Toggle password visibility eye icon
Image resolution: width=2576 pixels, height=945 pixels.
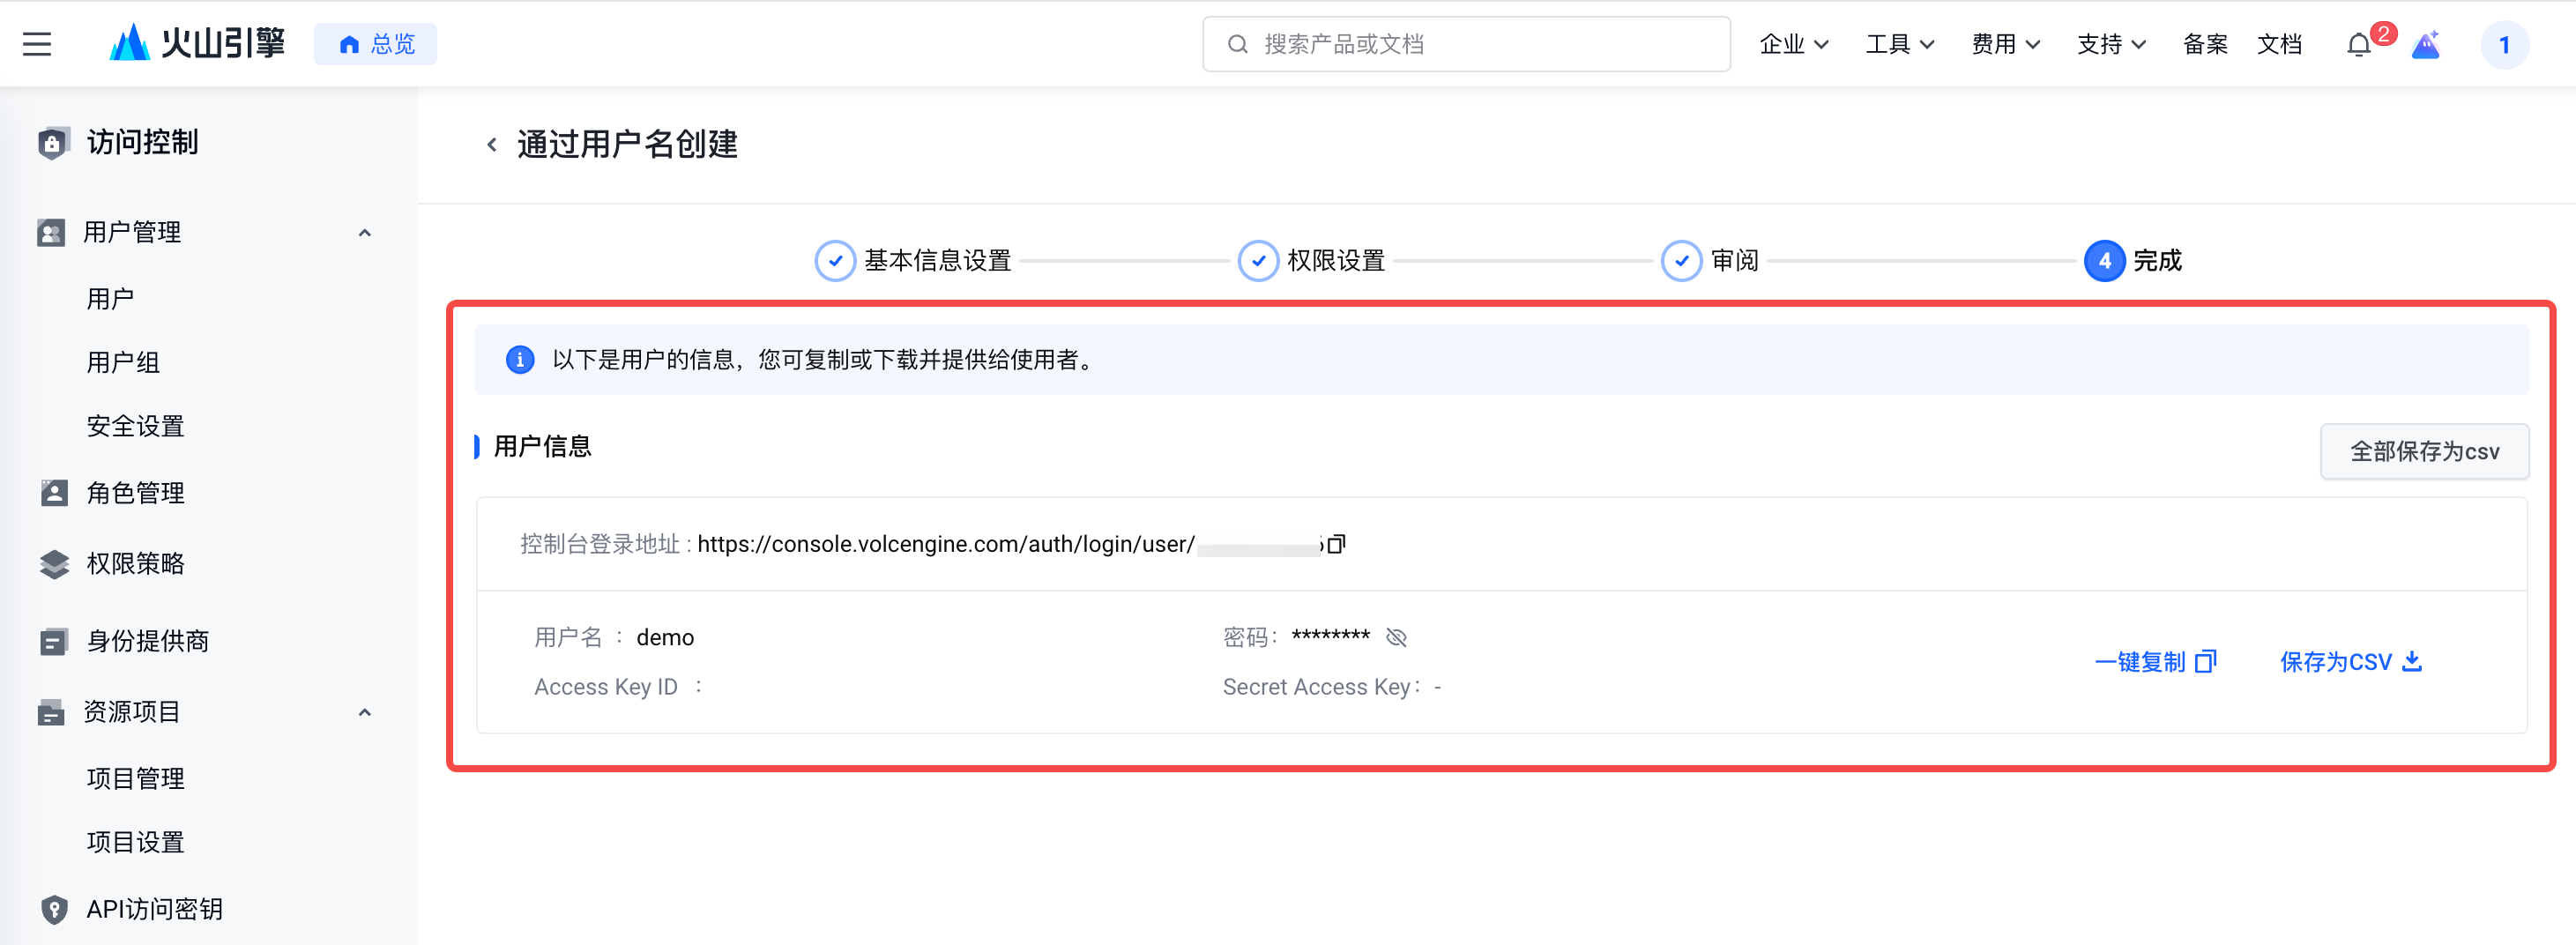[1397, 637]
